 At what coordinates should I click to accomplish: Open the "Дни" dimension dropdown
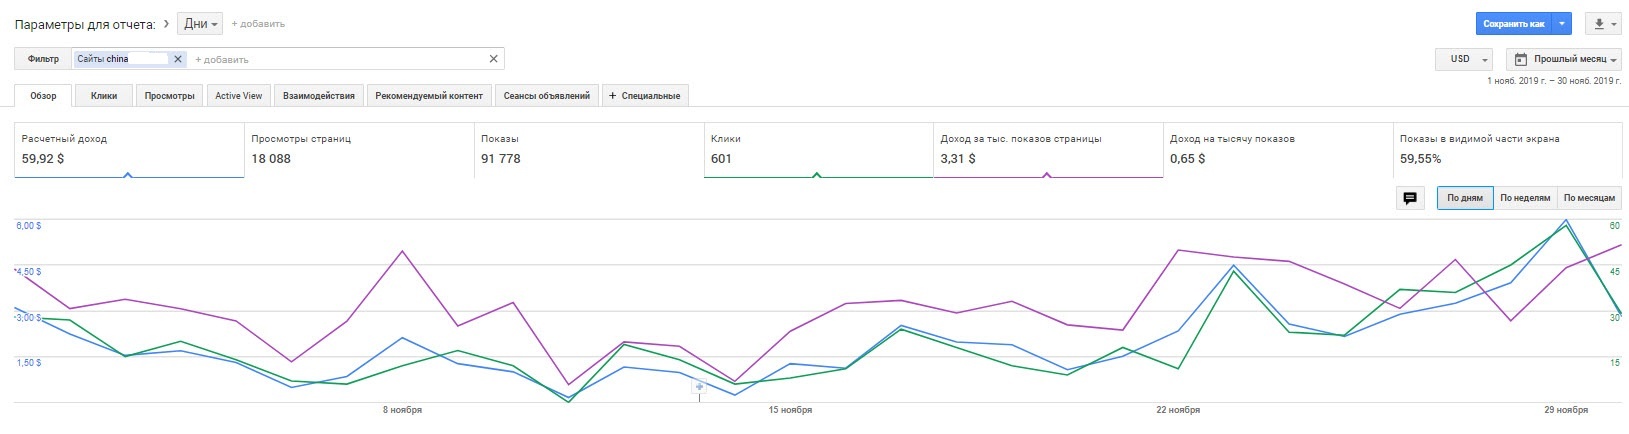[201, 24]
